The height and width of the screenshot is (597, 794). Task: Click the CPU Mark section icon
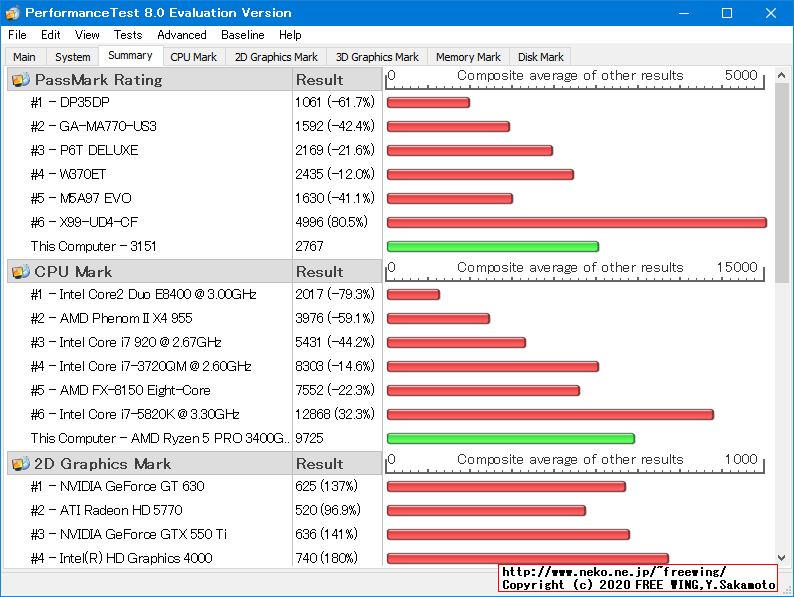(21, 271)
